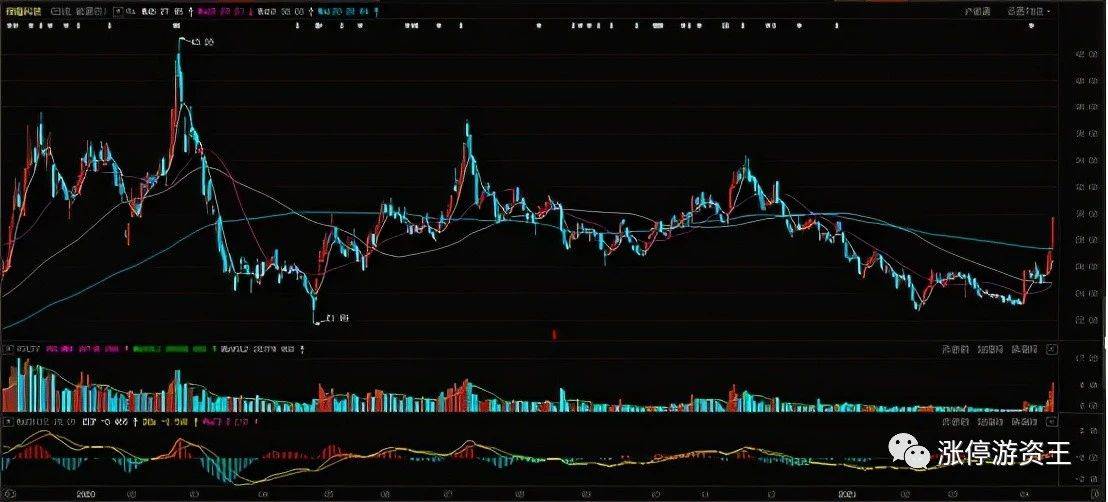This screenshot has height=502, width=1108.
Task: Click third right-side button in MACD panel header
Action: point(1025,422)
